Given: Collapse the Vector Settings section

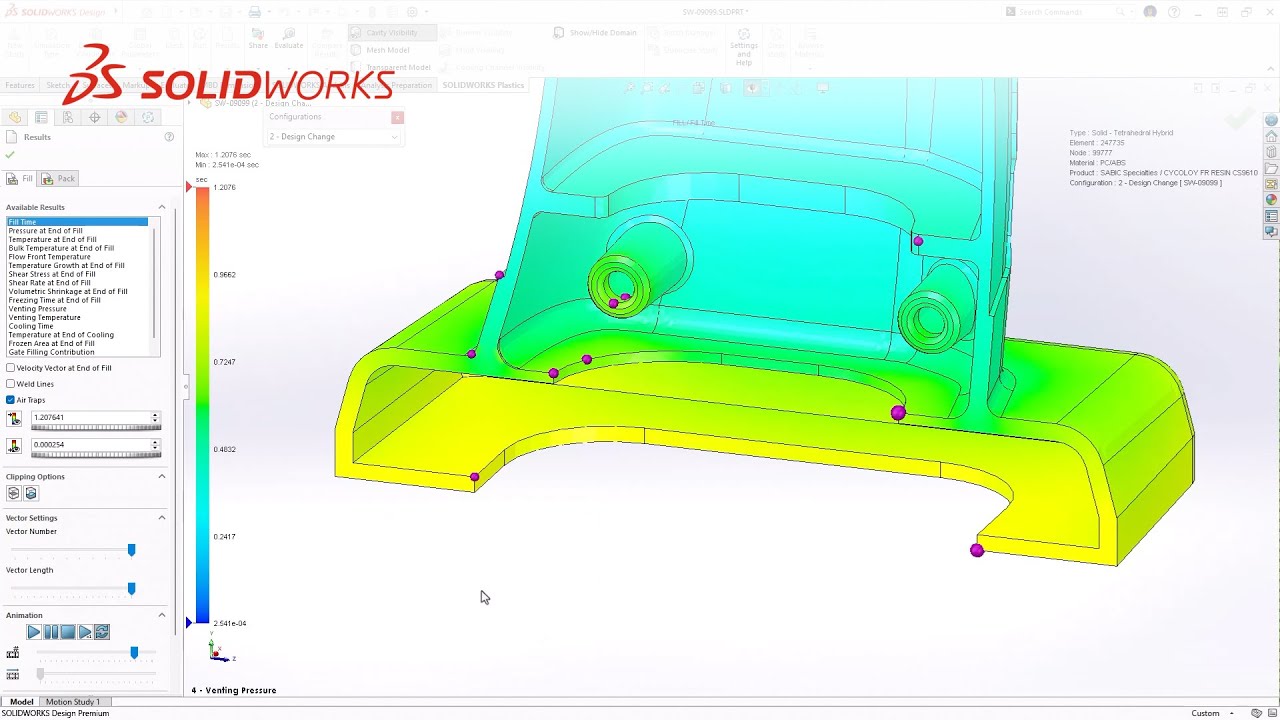Looking at the screenshot, I should (x=161, y=517).
